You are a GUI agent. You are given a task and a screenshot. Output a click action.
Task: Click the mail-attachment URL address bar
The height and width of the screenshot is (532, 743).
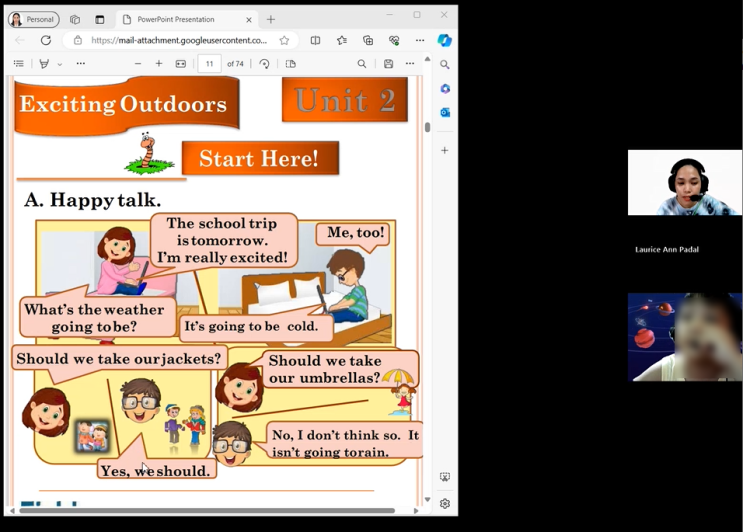tap(179, 40)
